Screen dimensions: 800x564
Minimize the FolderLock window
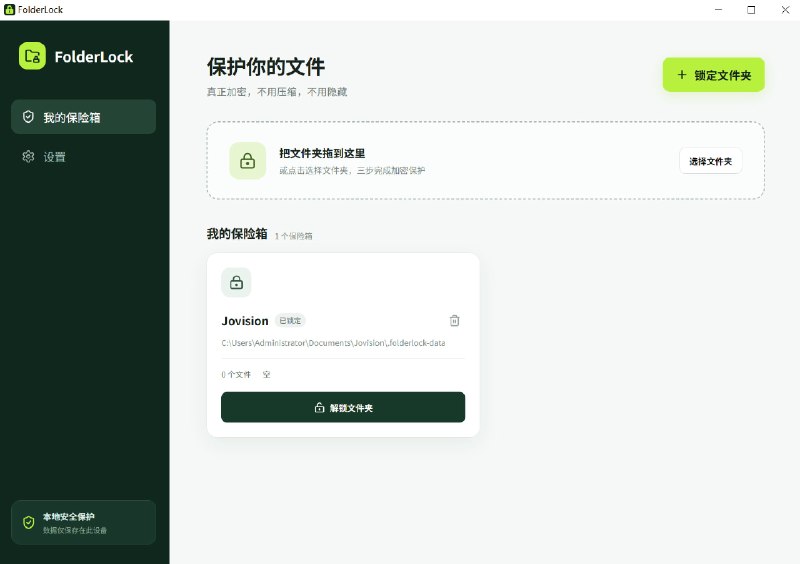coord(718,10)
